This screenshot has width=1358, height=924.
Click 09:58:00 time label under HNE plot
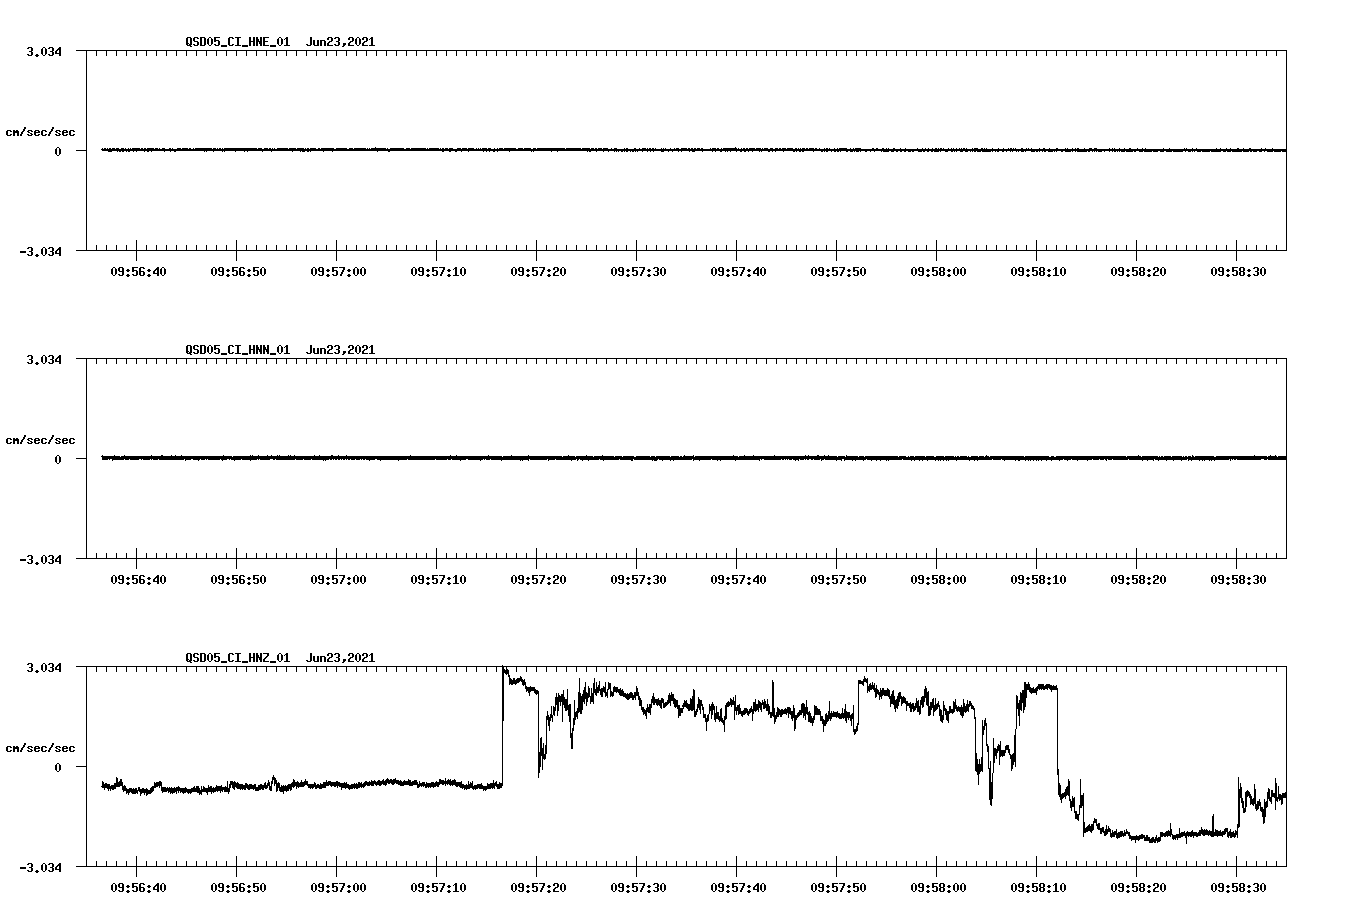pyautogui.click(x=938, y=271)
